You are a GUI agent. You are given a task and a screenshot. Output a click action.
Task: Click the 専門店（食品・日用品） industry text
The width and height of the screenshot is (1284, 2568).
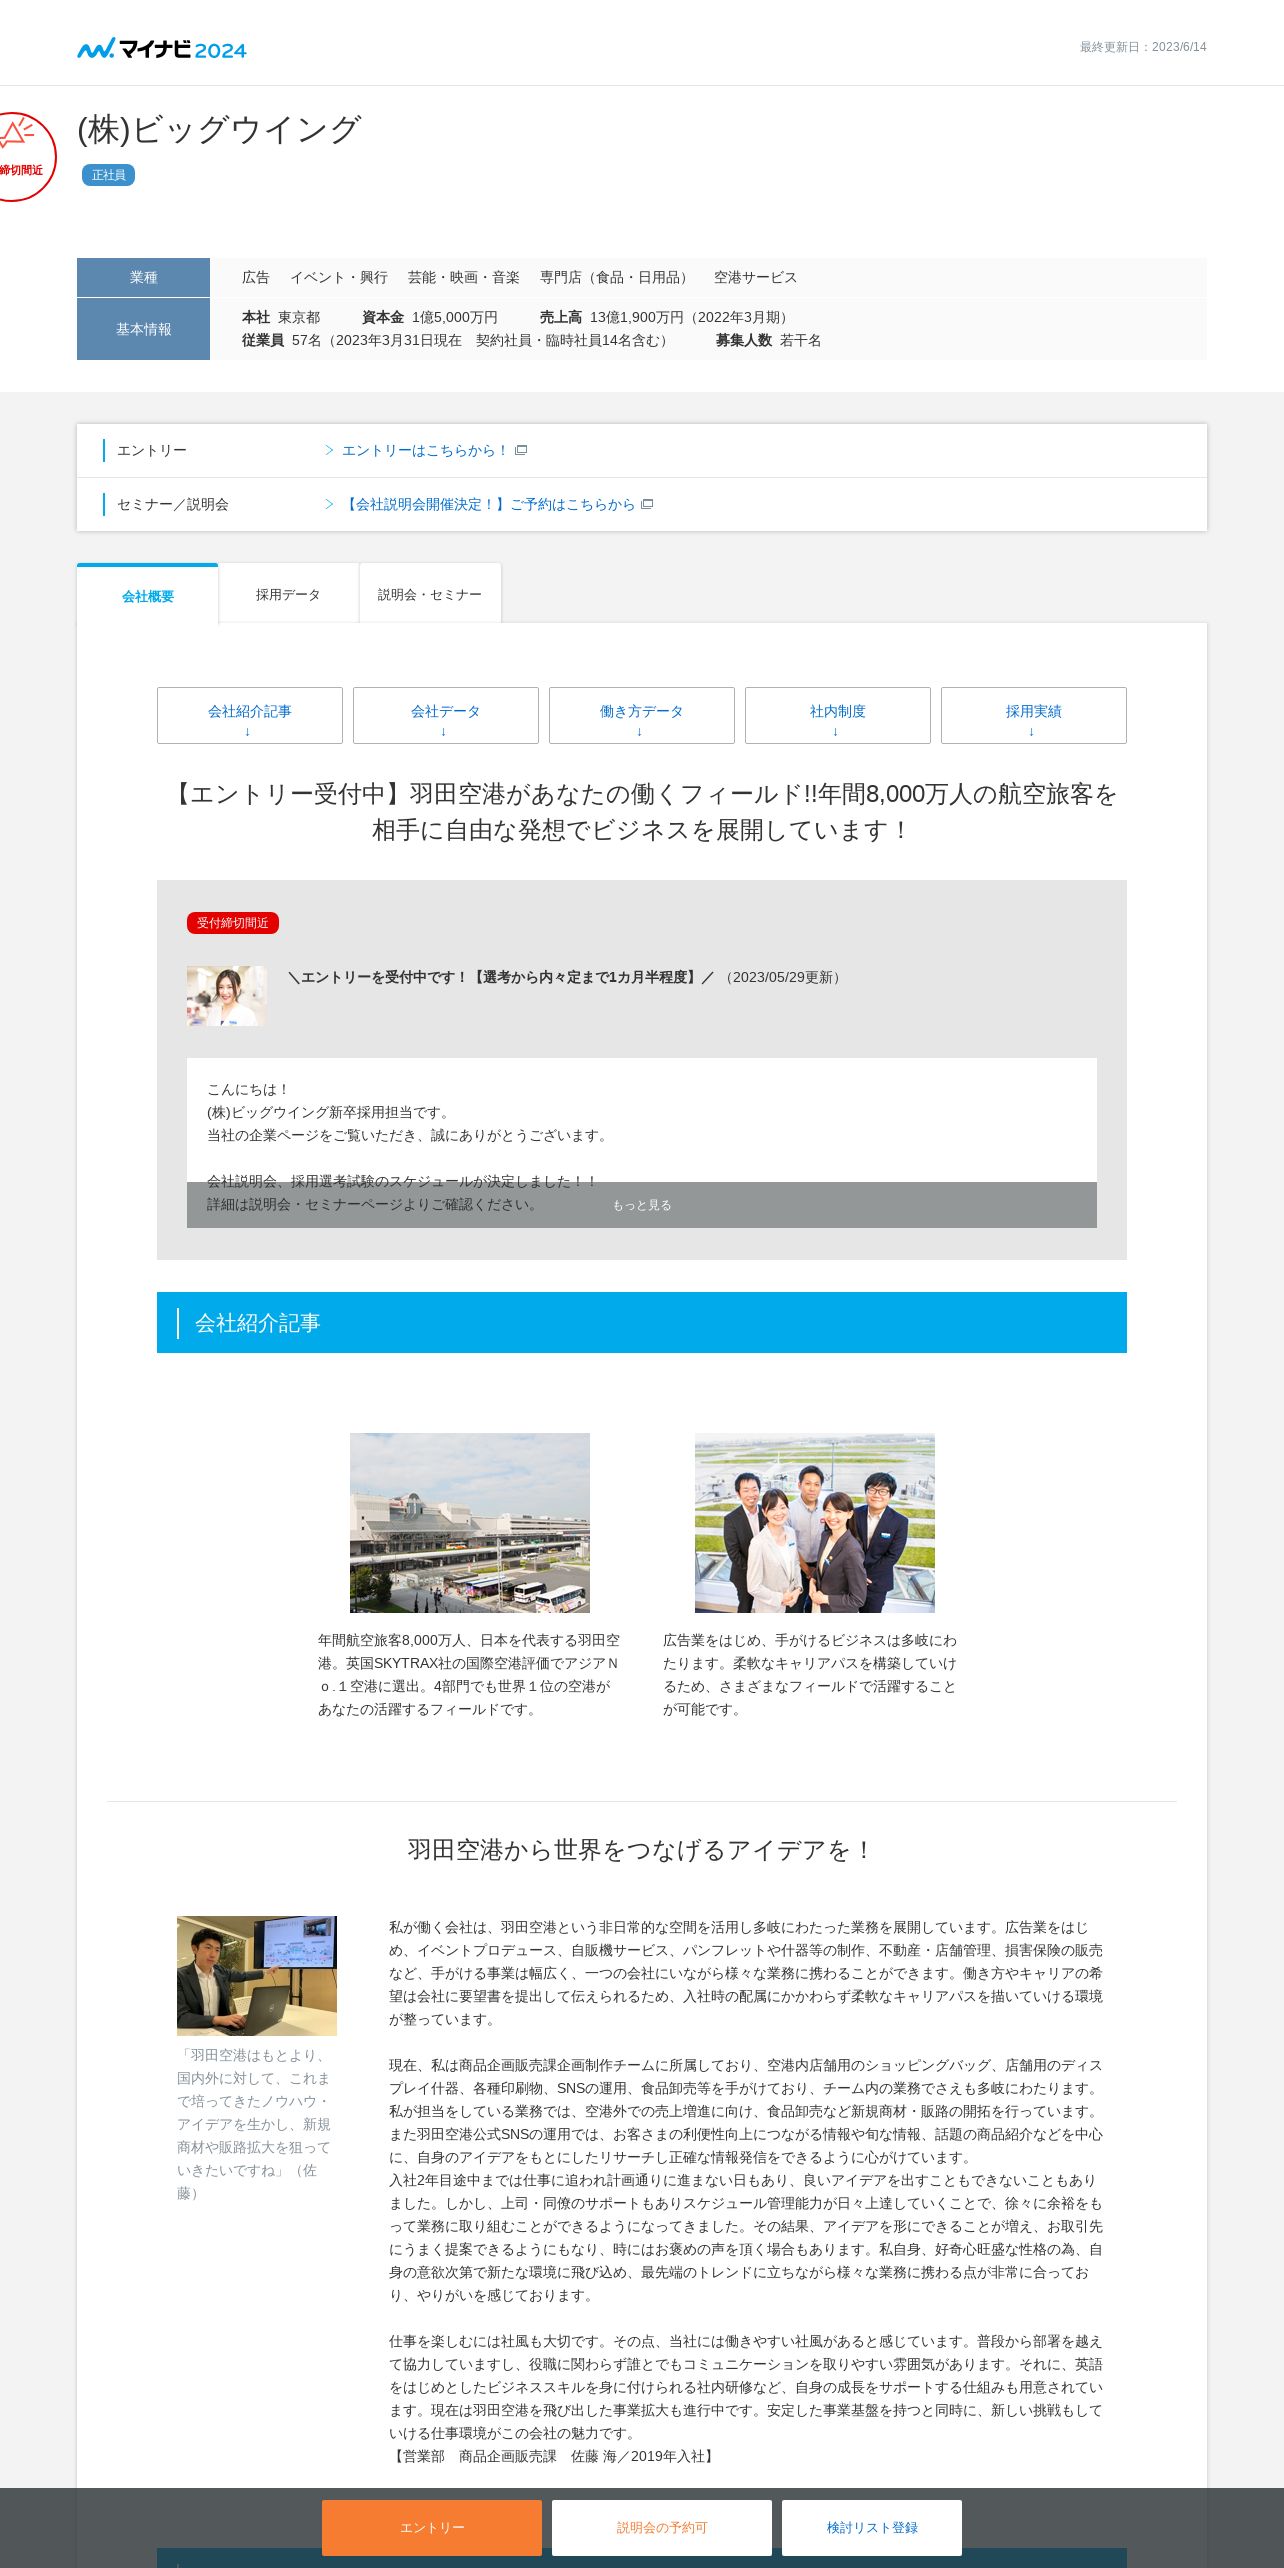tap(617, 278)
